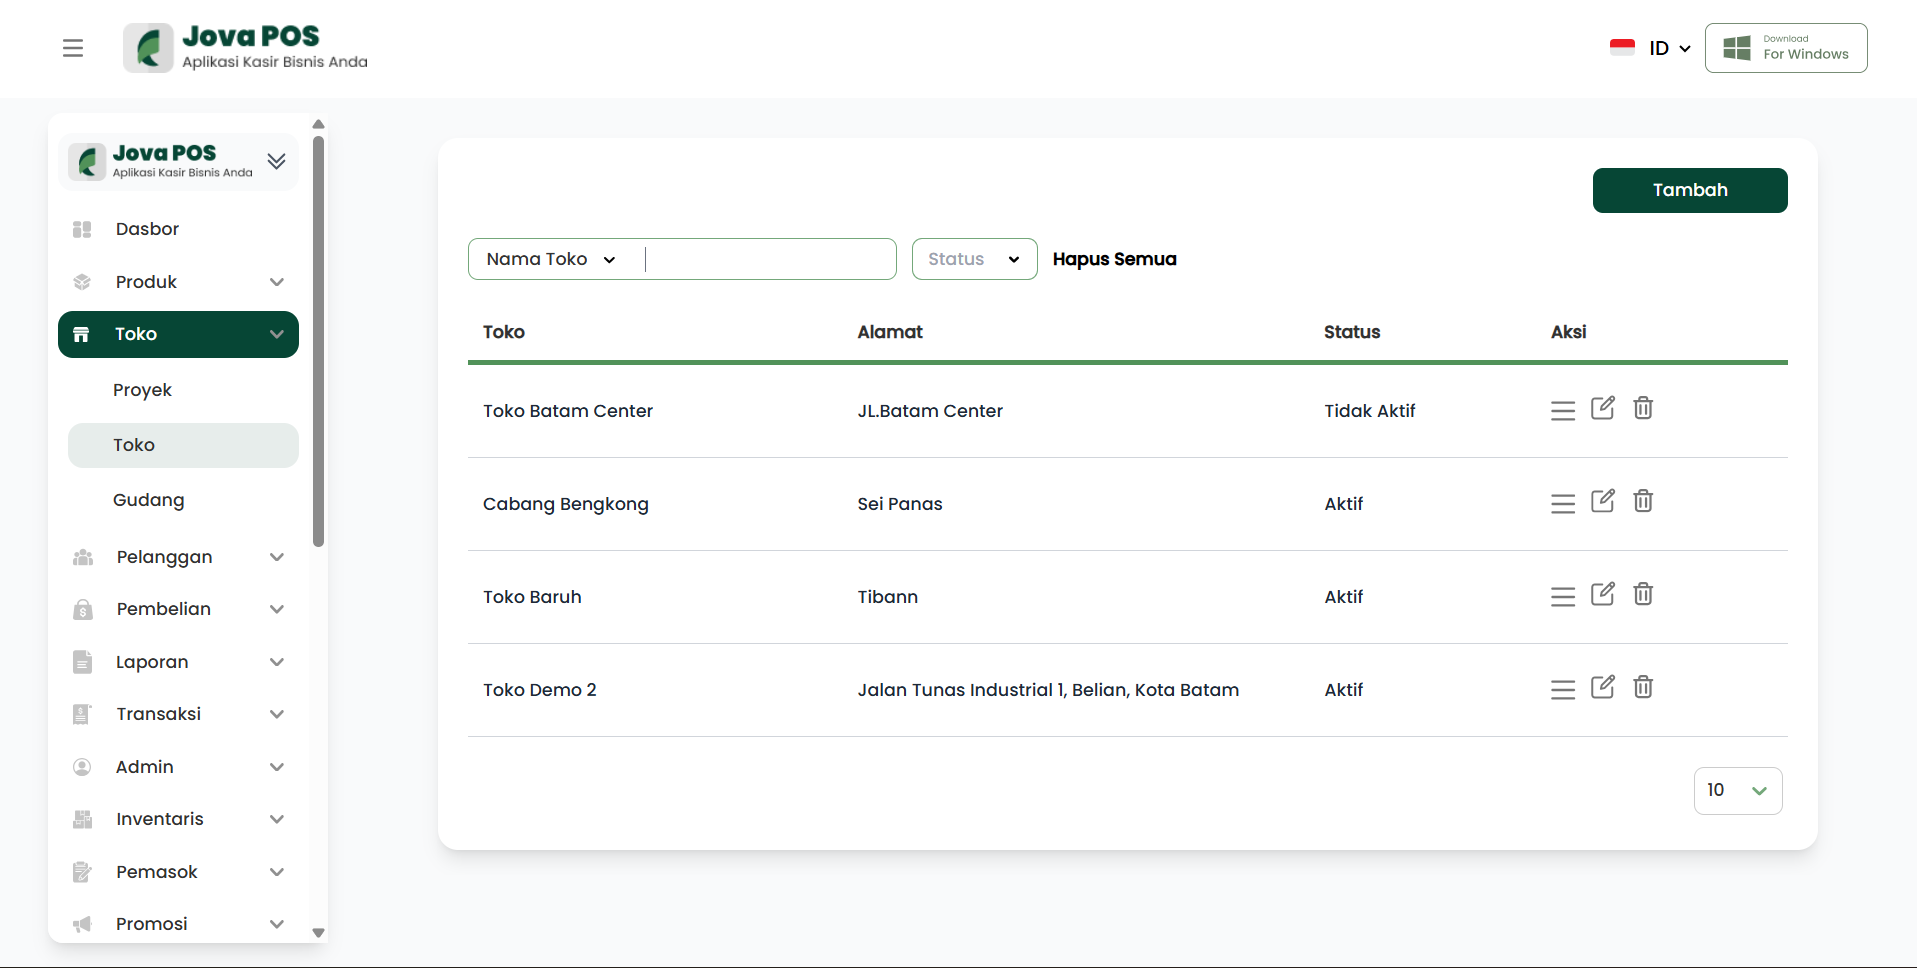The width and height of the screenshot is (1917, 968).
Task: Delete the Cabang Bengkong store
Action: [x=1642, y=501]
